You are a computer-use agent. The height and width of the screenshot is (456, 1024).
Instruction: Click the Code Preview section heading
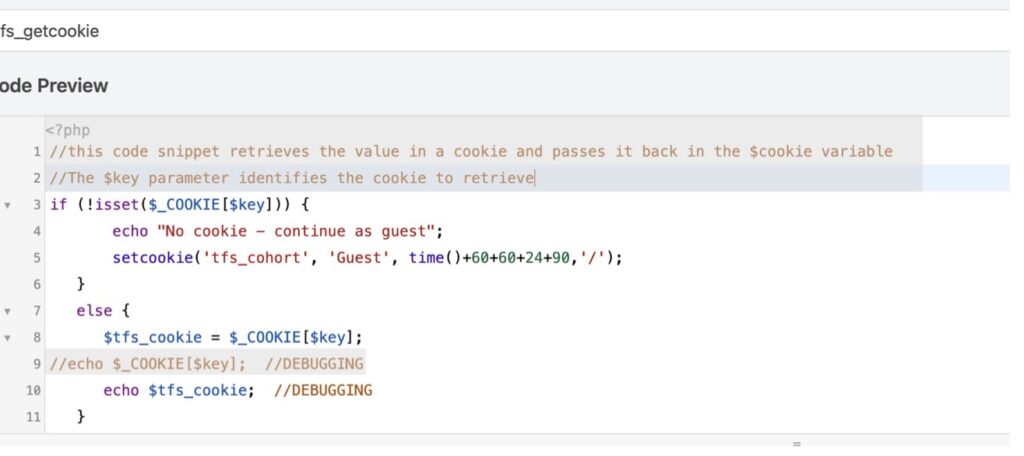[54, 86]
